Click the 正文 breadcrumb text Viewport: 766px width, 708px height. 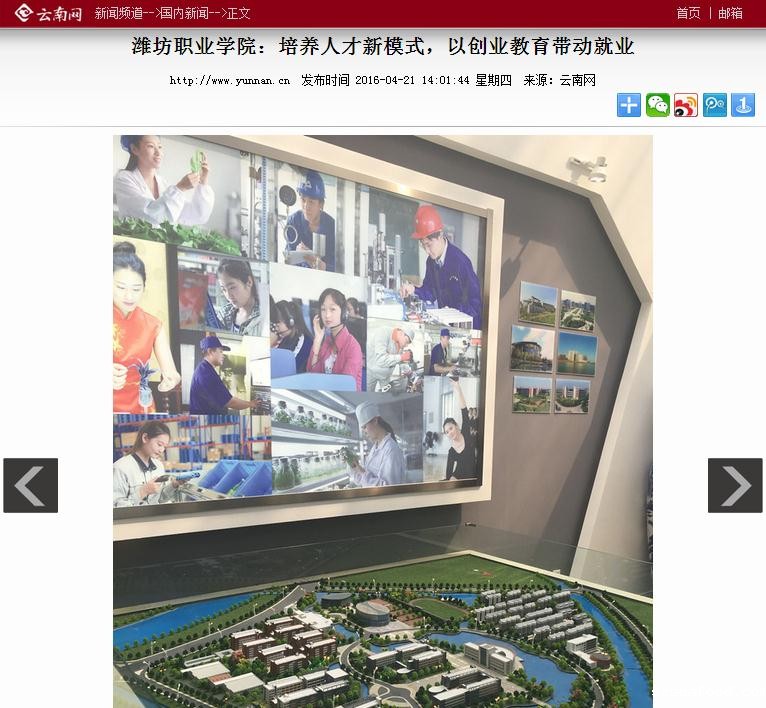coord(238,13)
